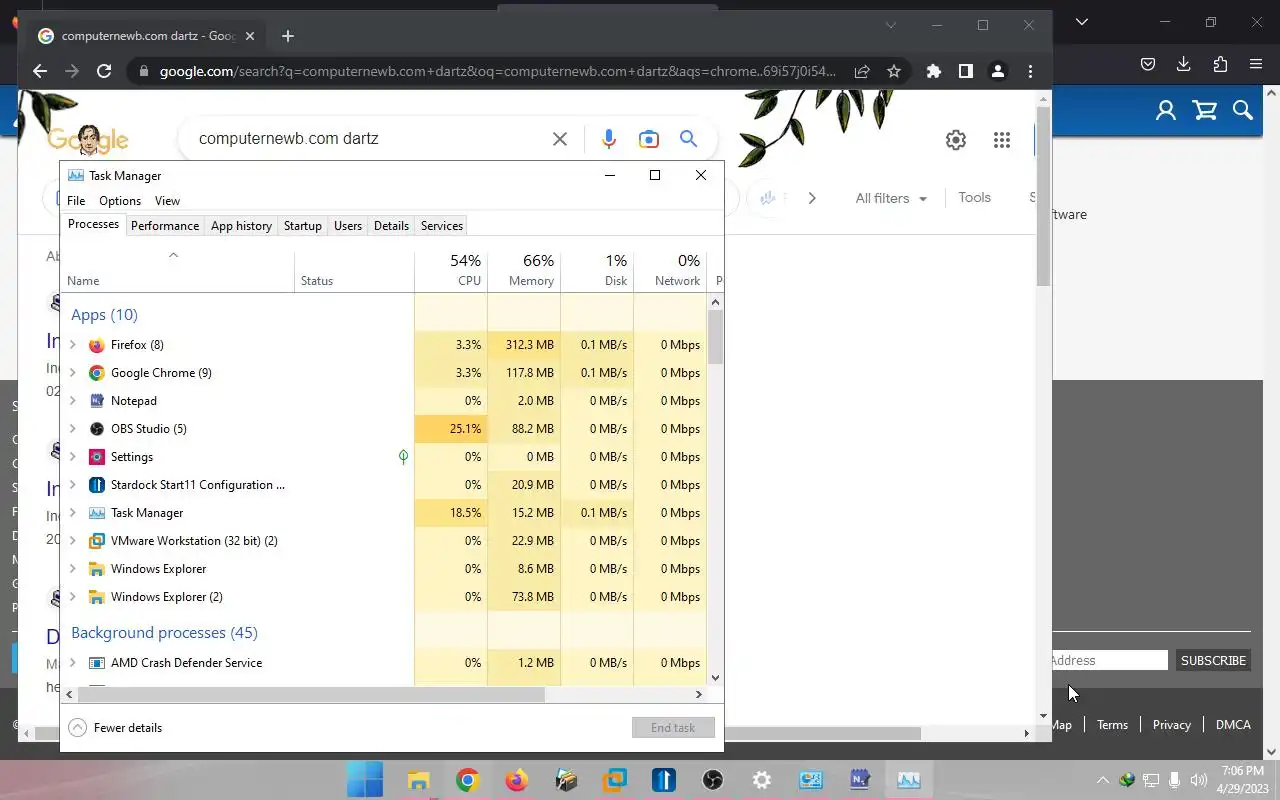Open Task Manager View menu
Image resolution: width=1280 pixels, height=800 pixels.
(x=167, y=201)
